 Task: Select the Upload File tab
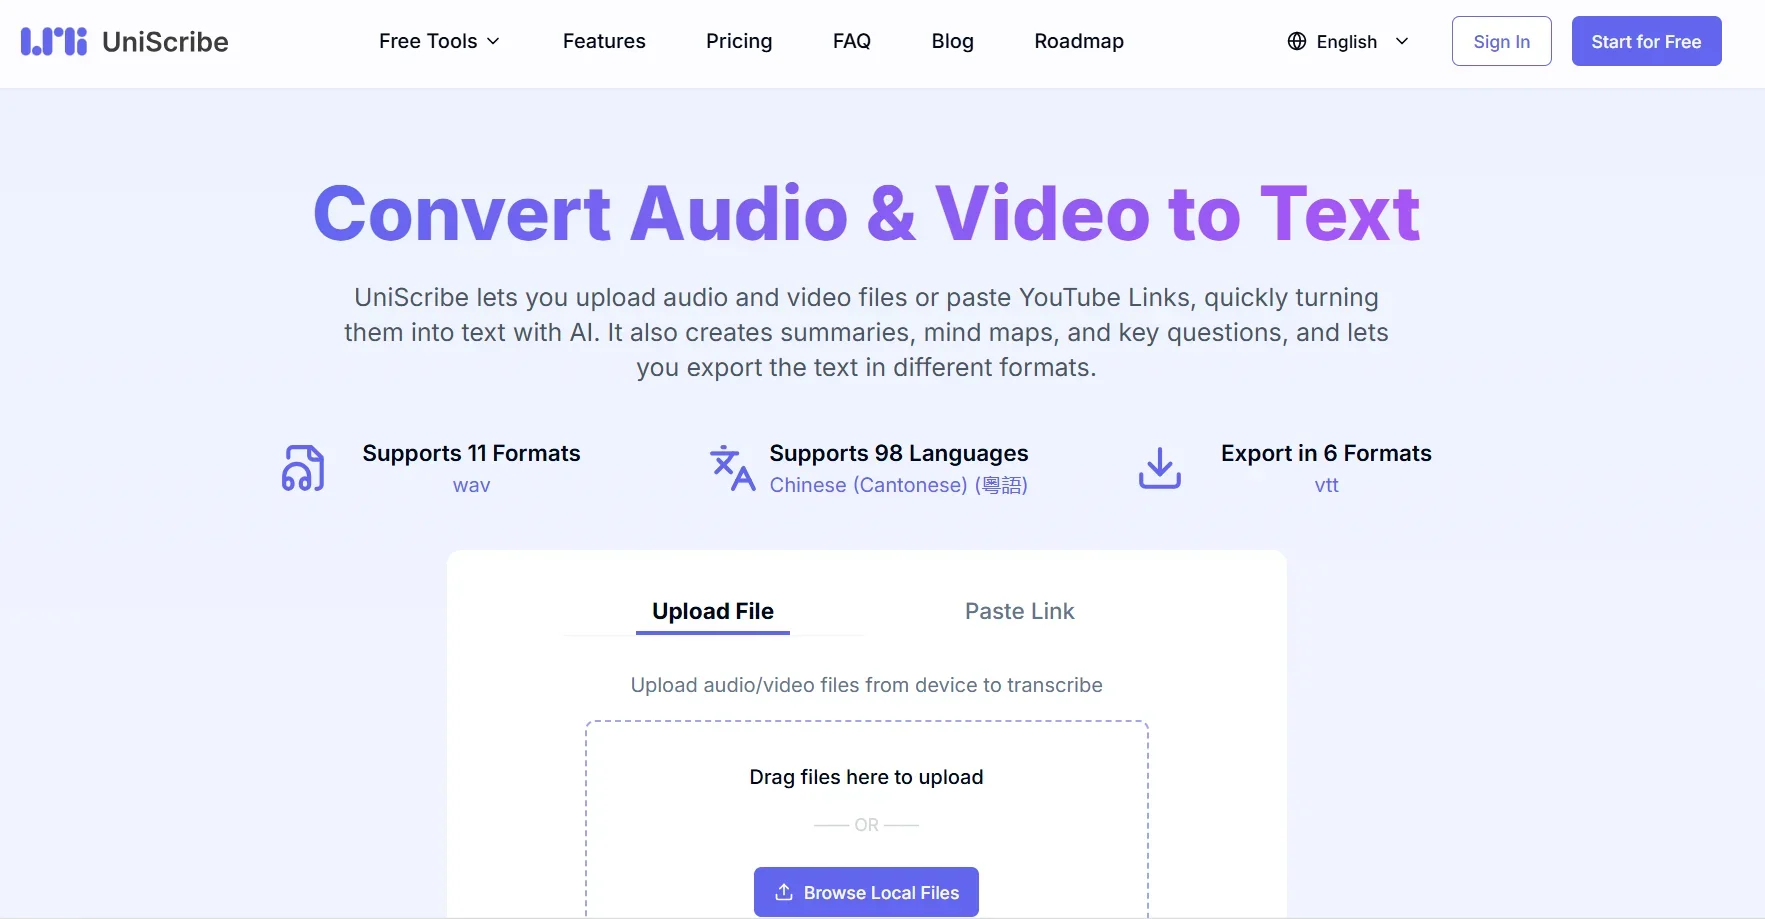(712, 611)
